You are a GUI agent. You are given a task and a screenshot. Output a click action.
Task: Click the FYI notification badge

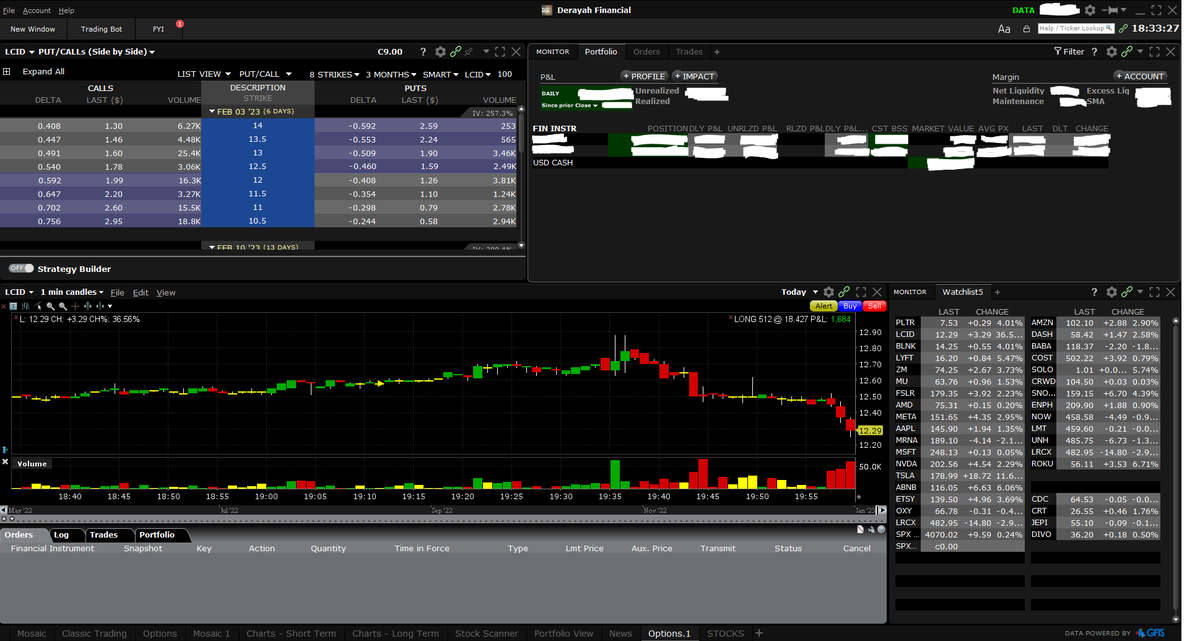[x=179, y=23]
